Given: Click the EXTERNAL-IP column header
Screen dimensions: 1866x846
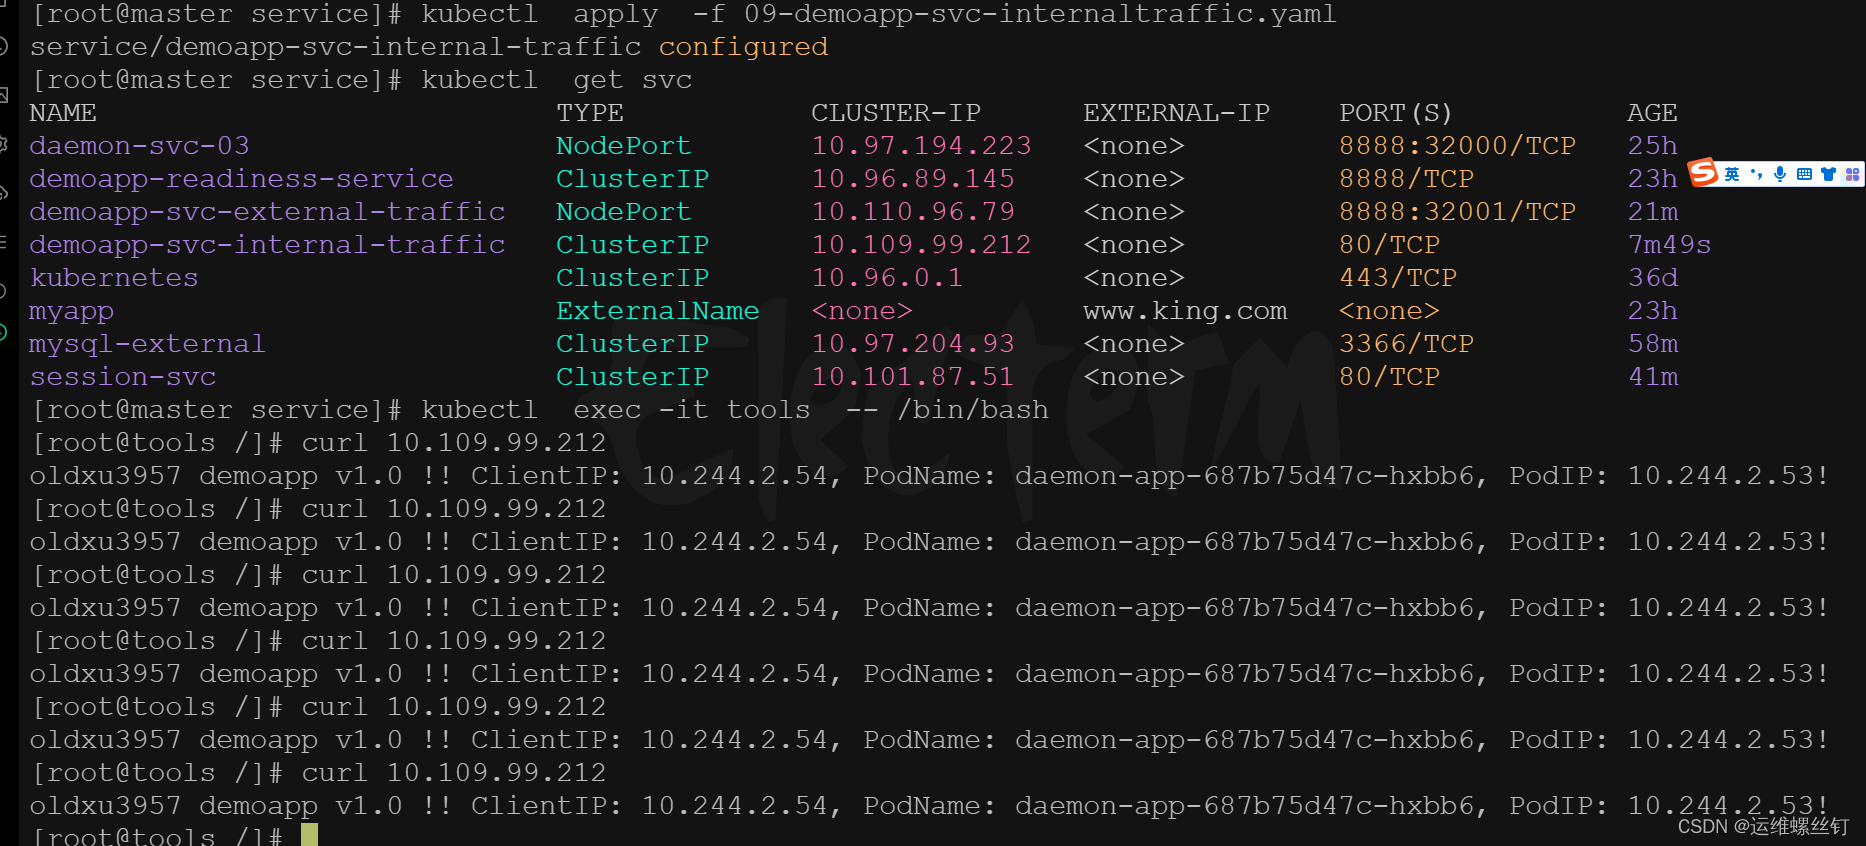Looking at the screenshot, I should [x=1177, y=113].
